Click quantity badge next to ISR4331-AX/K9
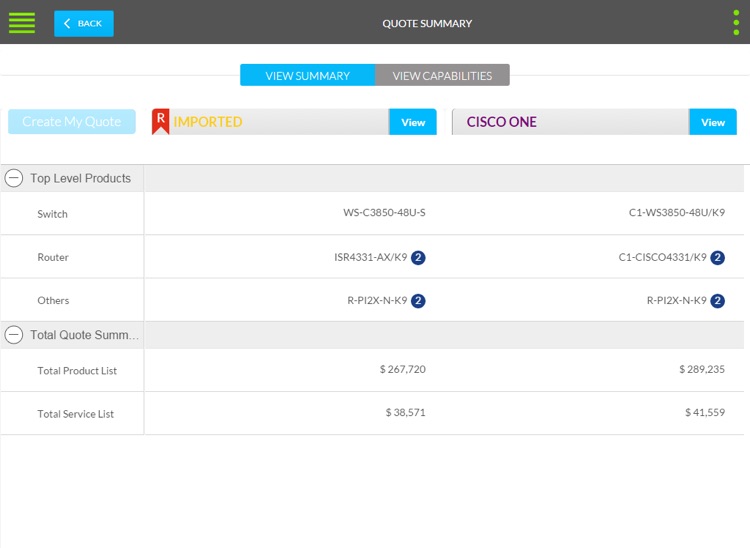Screen dimensions: 750x548 [x=418, y=257]
